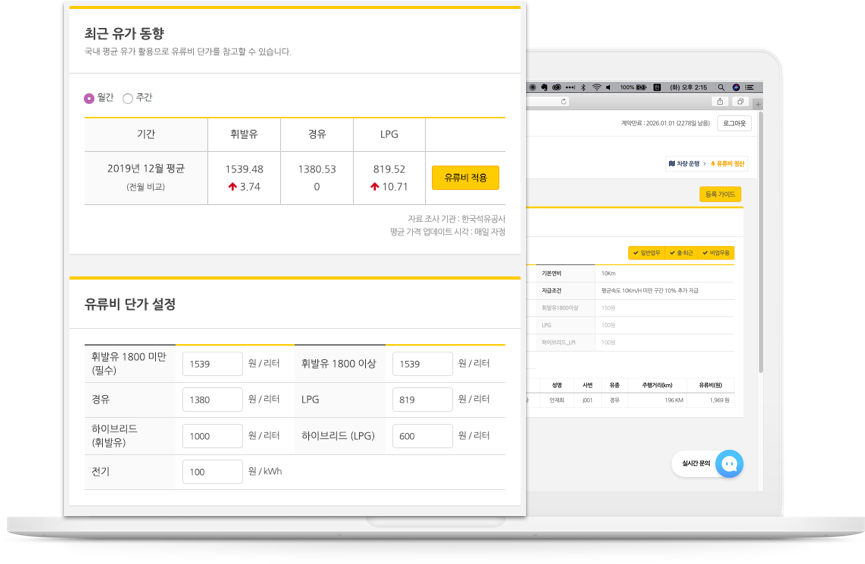Click the Safari show tabs icon
The width and height of the screenshot is (865, 564).
pos(740,102)
